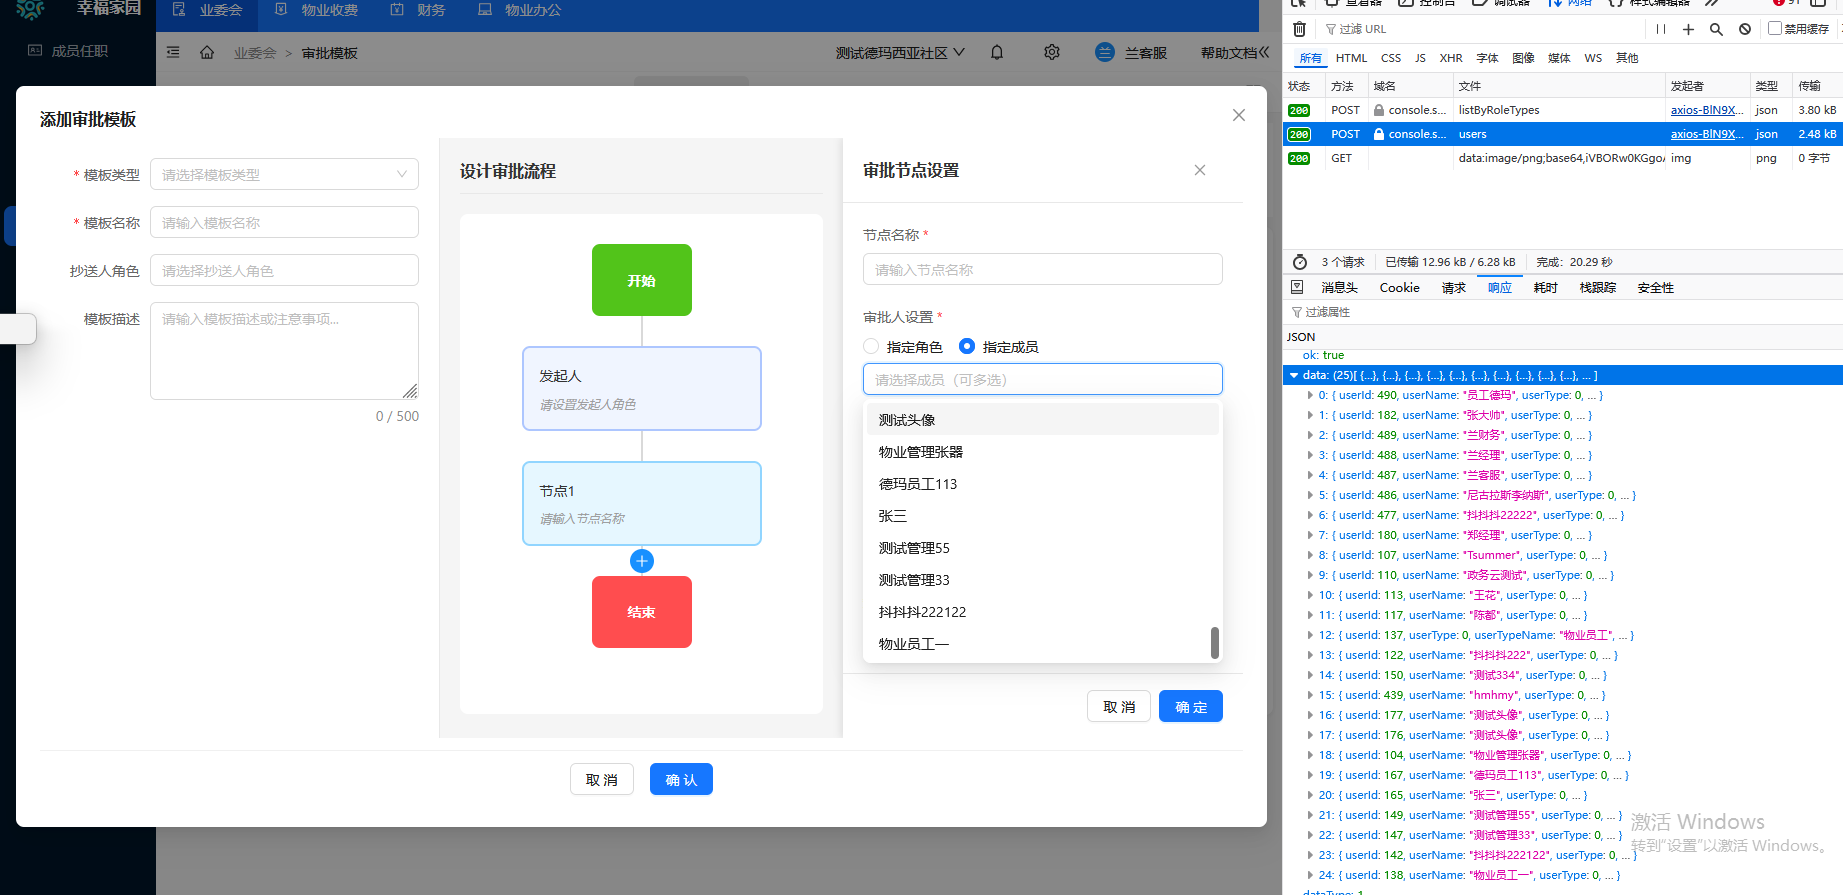Click the member dropdown list scrollbar
Image resolution: width=1843 pixels, height=895 pixels.
(1215, 642)
